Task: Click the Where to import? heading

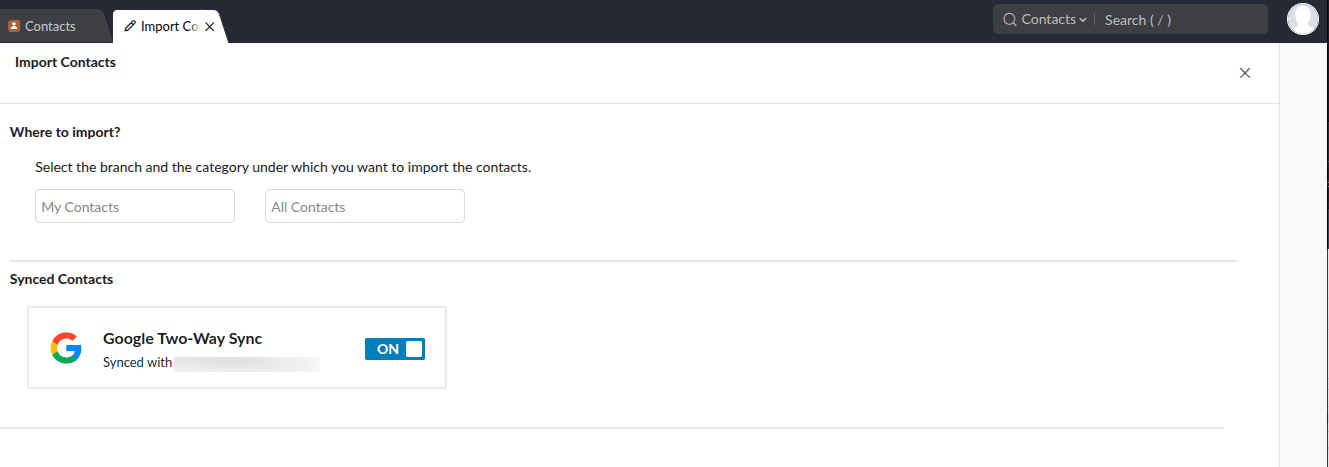Action: [x=72, y=132]
